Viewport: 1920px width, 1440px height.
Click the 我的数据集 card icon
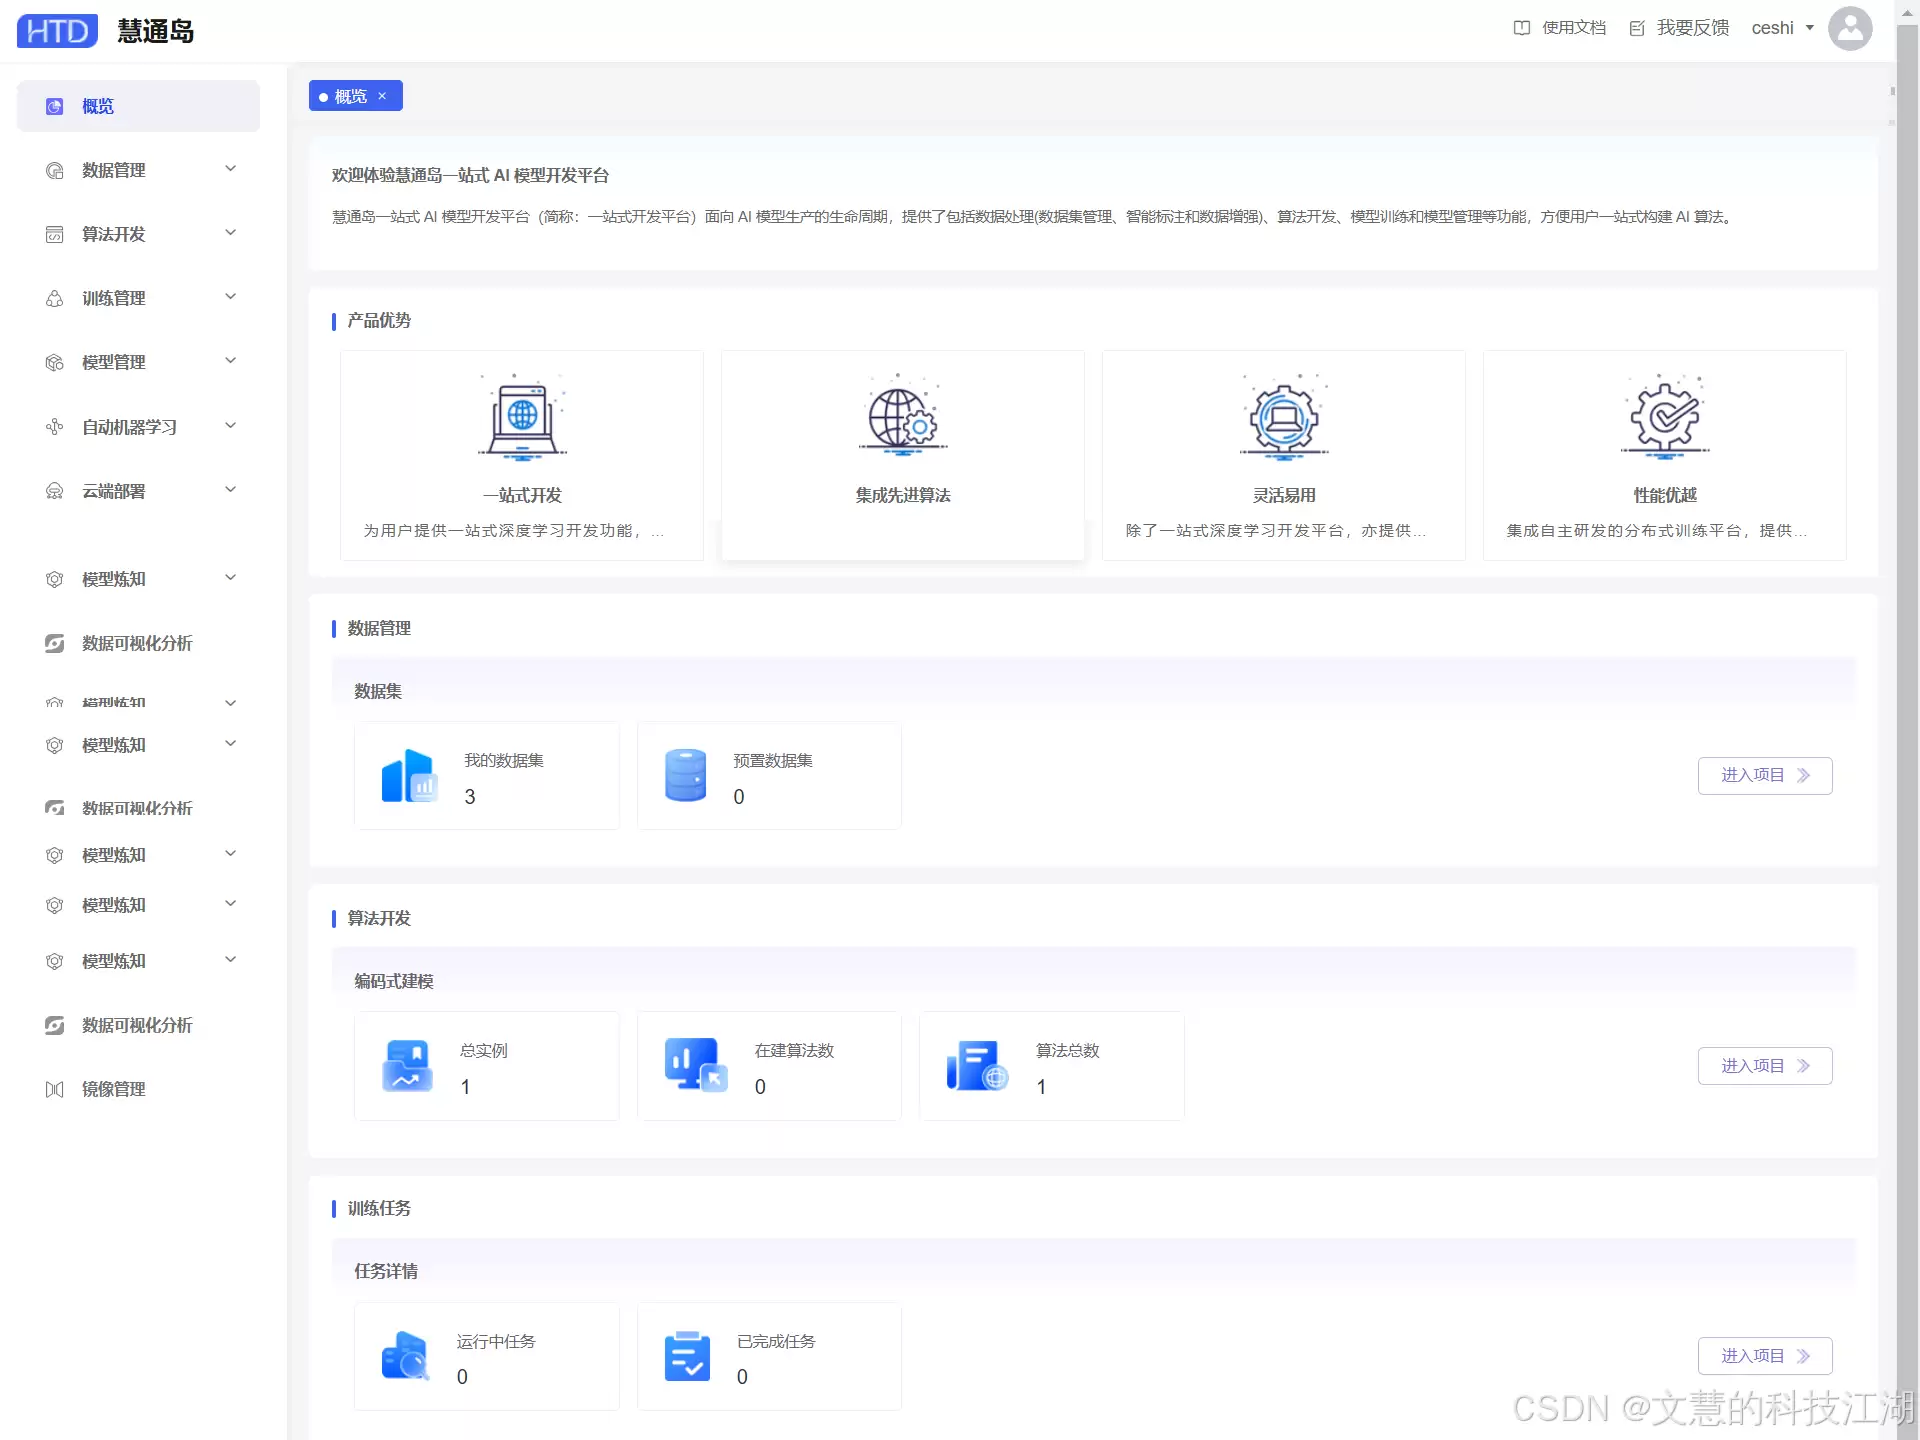408,775
